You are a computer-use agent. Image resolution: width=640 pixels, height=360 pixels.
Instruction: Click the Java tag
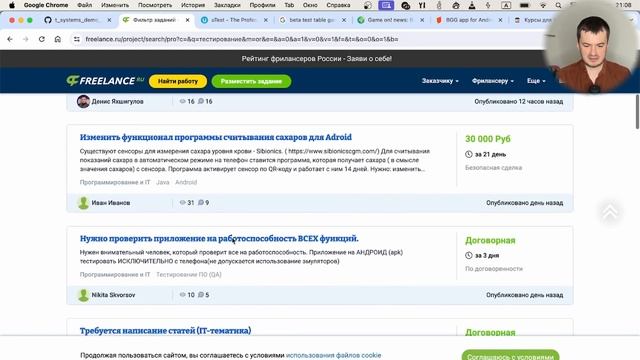(x=162, y=182)
